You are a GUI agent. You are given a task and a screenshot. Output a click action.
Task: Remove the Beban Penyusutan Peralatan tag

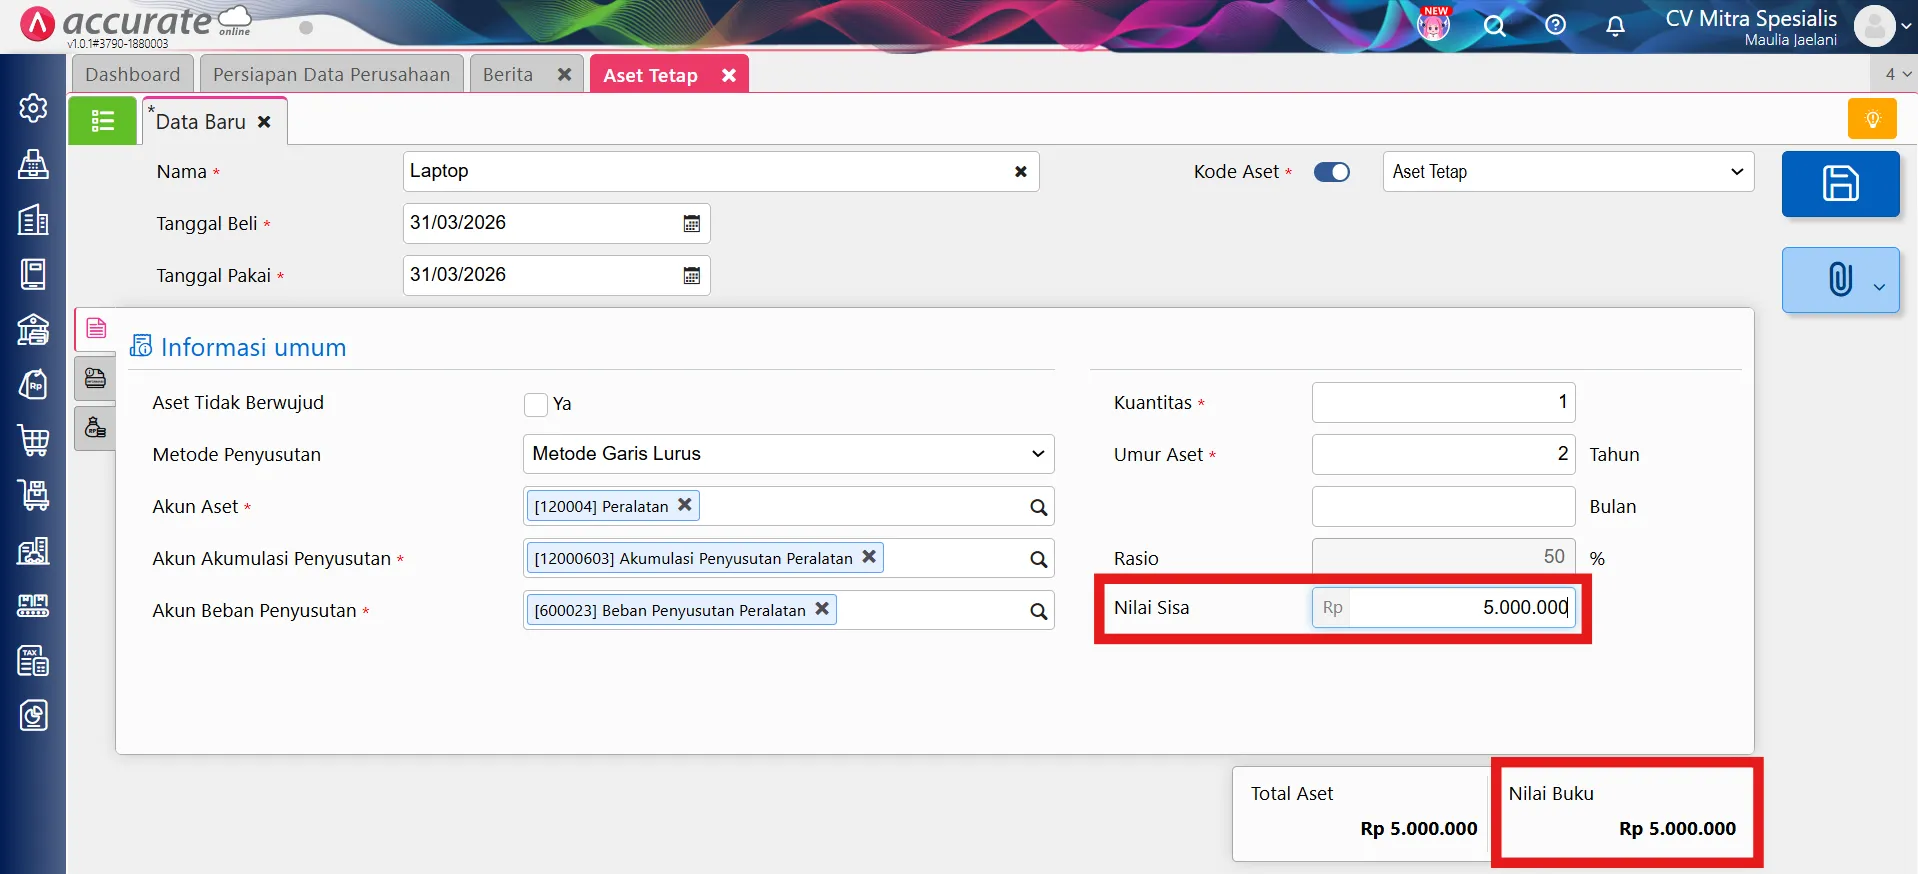pos(822,609)
